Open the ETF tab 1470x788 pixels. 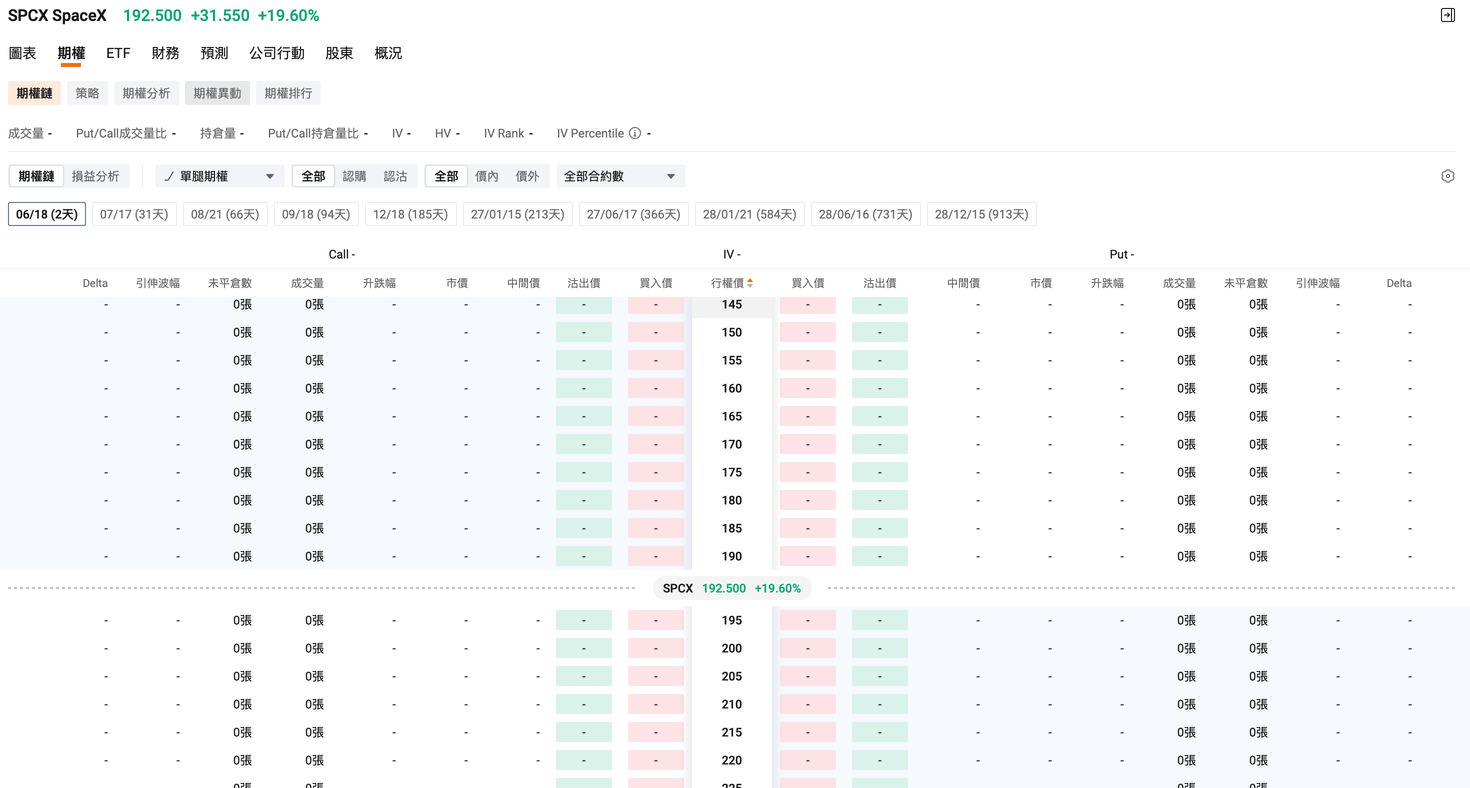click(118, 53)
